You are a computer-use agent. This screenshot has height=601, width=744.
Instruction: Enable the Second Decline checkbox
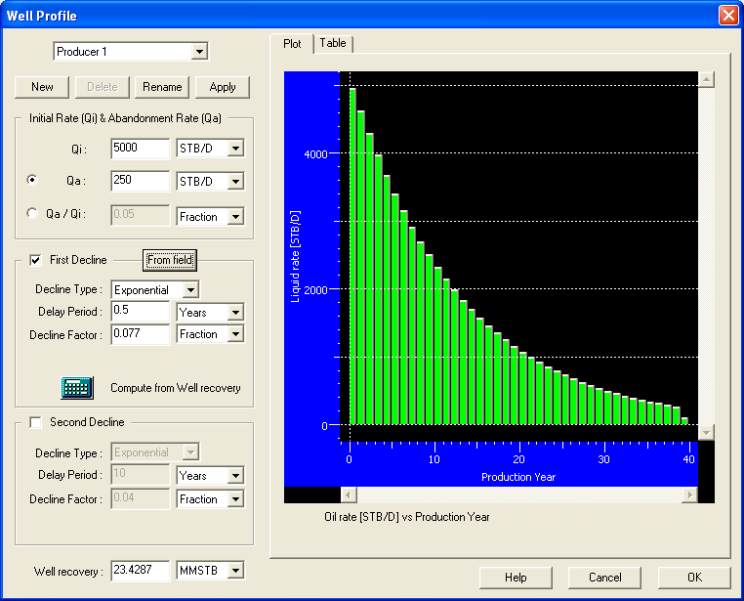point(36,422)
